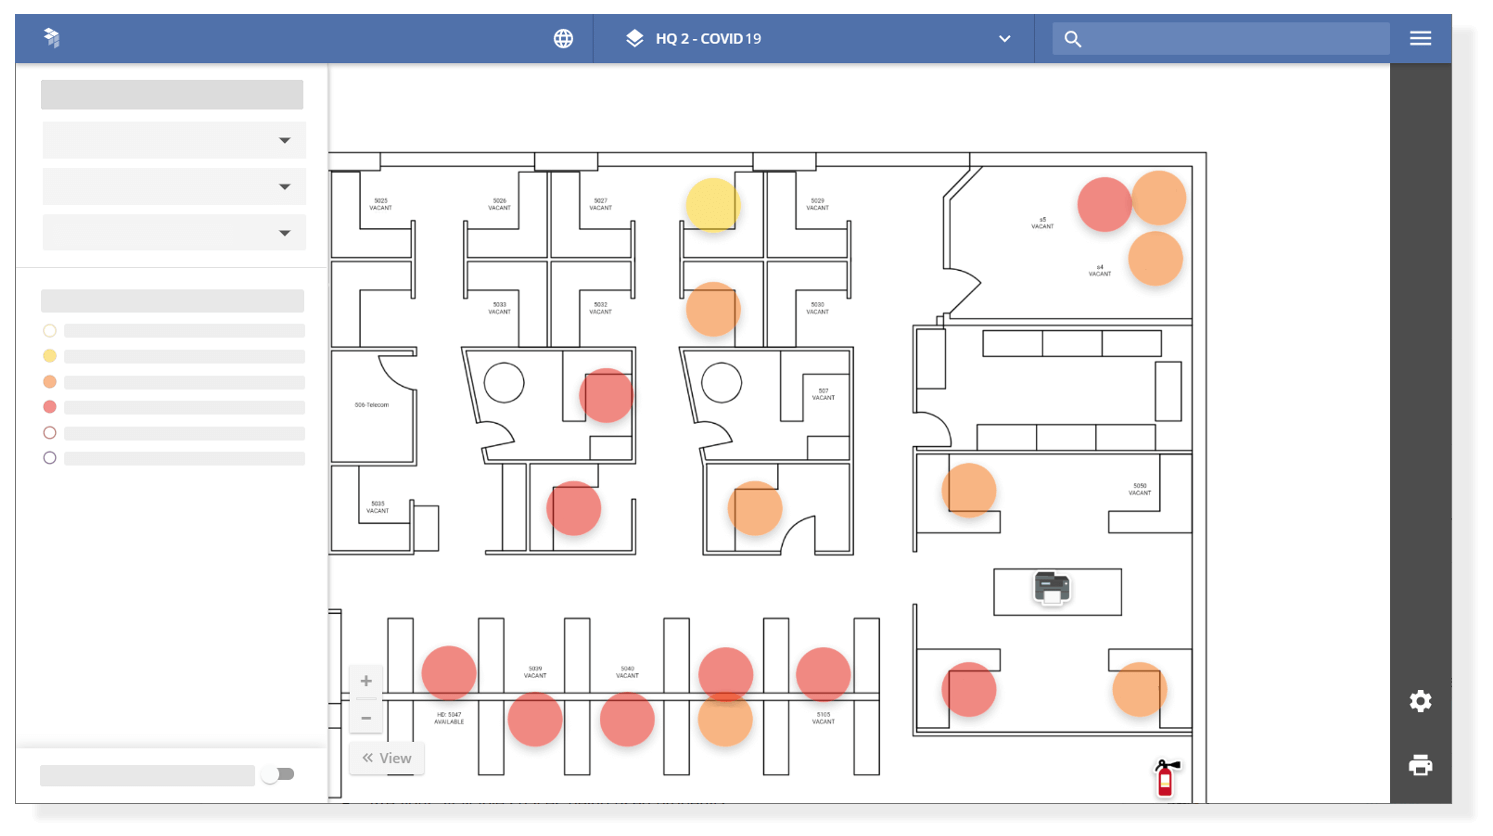The image size is (1493, 836).
Task: Click the app logo in top-left corner
Action: (x=52, y=38)
